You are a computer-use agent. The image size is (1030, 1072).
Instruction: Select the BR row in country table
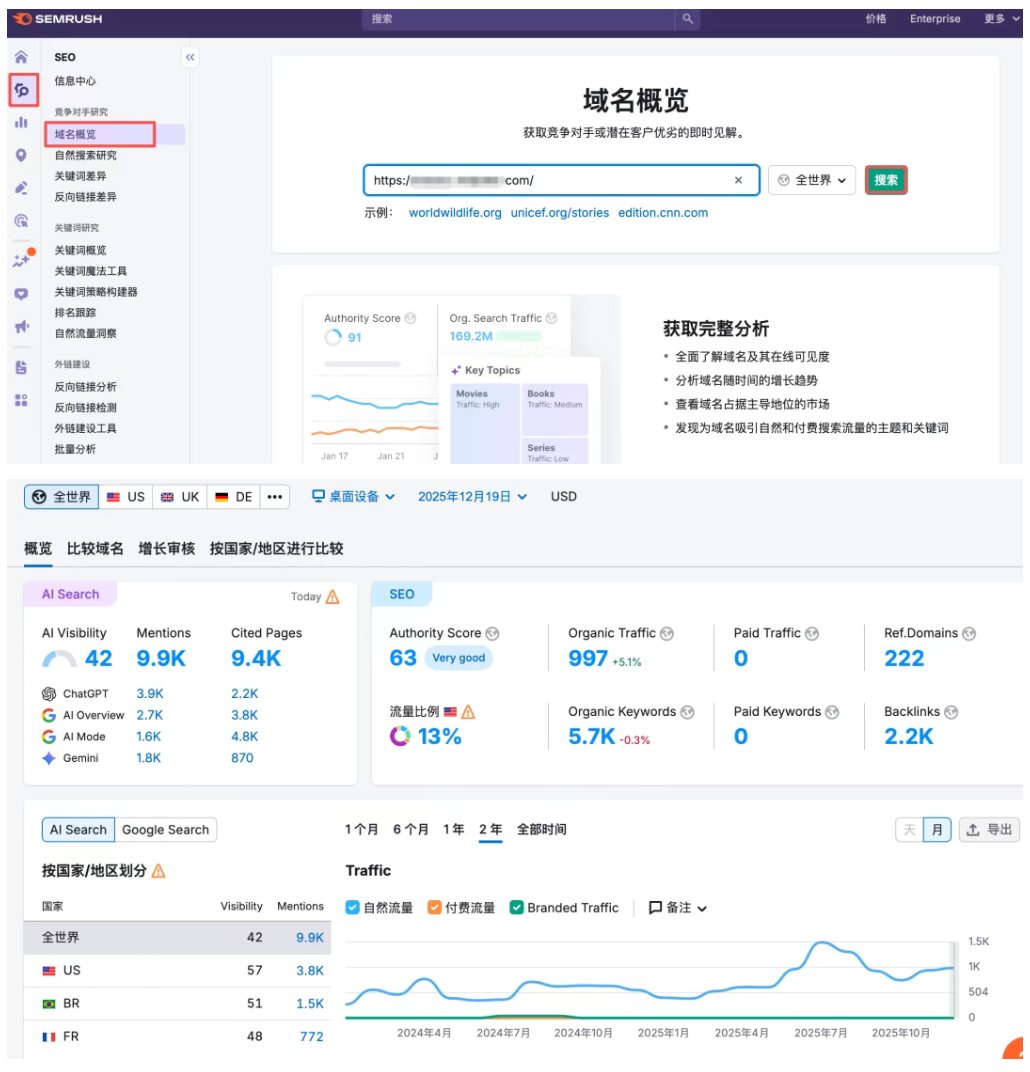tap(177, 1004)
